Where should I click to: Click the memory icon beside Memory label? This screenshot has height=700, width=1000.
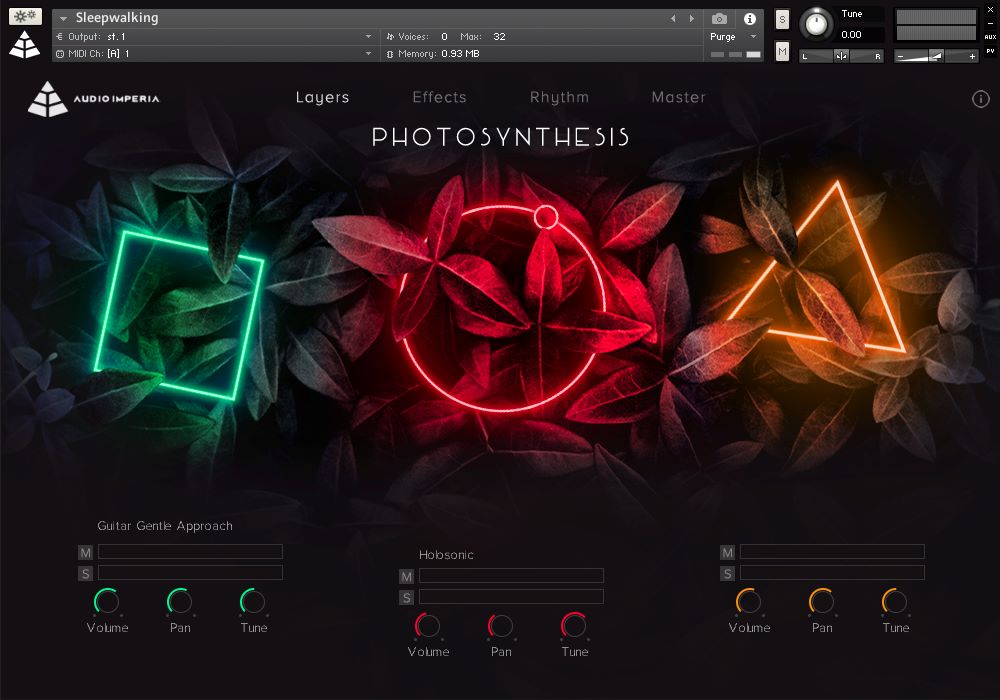coord(390,54)
